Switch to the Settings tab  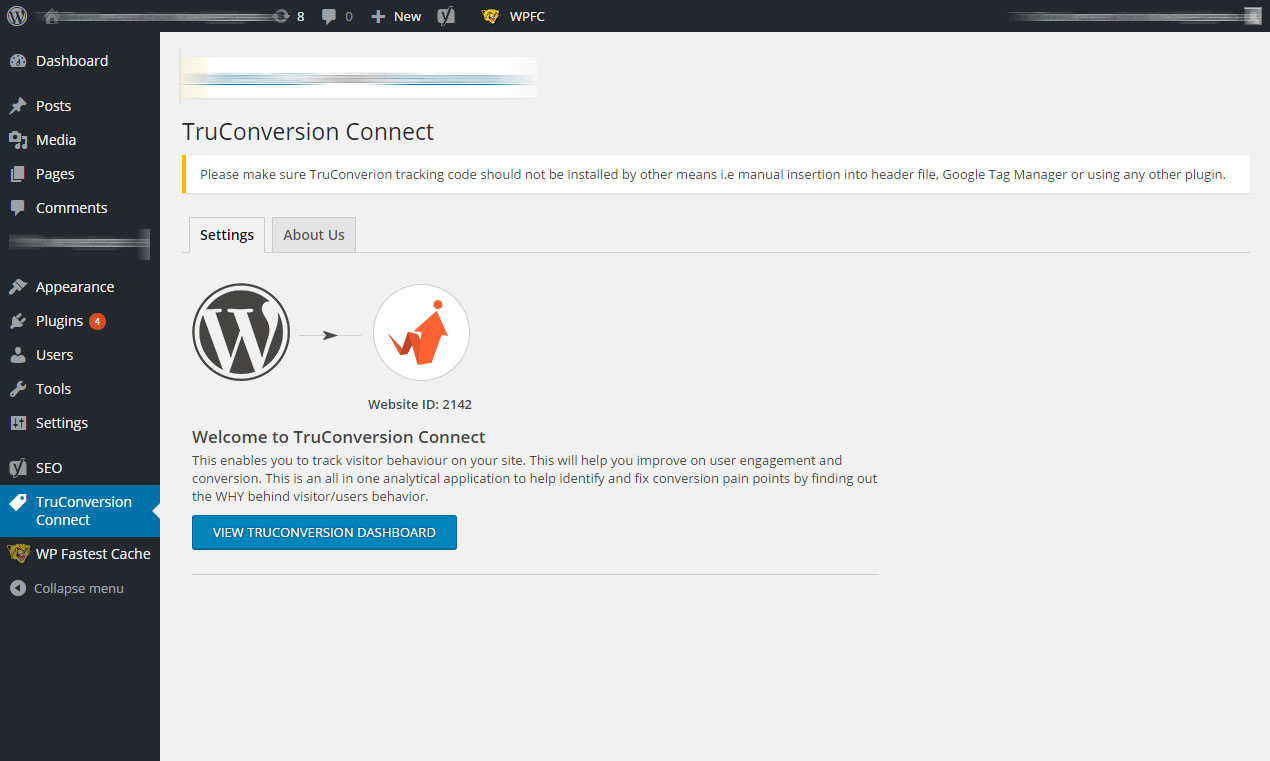click(227, 235)
